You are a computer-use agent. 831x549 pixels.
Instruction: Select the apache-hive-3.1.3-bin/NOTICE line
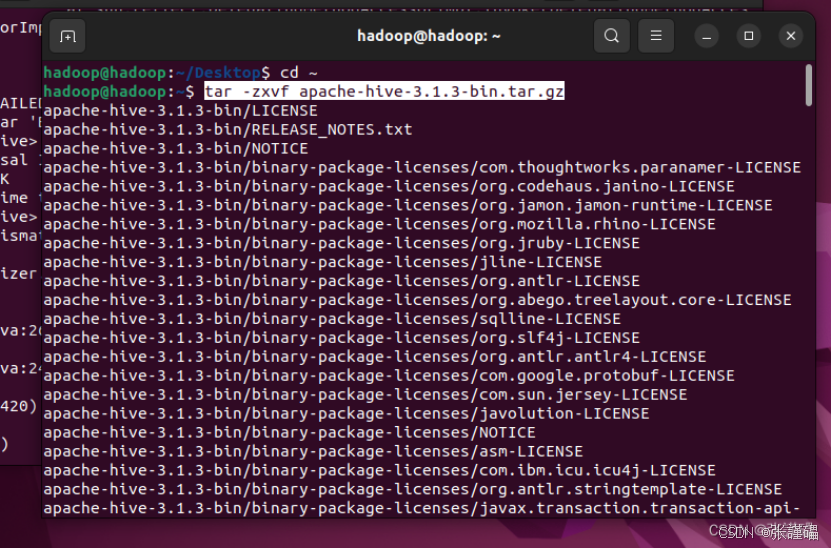pos(176,149)
